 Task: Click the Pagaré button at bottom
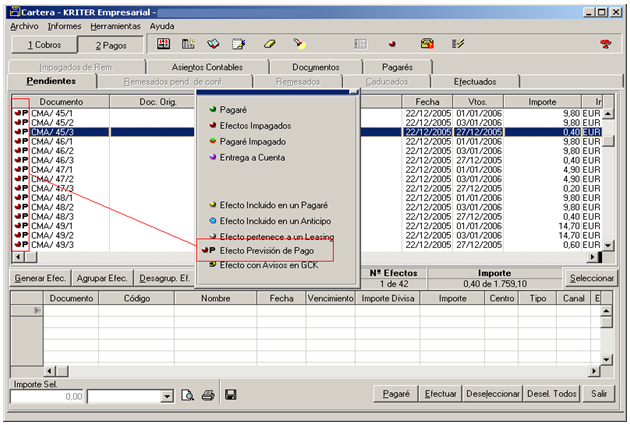pos(396,394)
